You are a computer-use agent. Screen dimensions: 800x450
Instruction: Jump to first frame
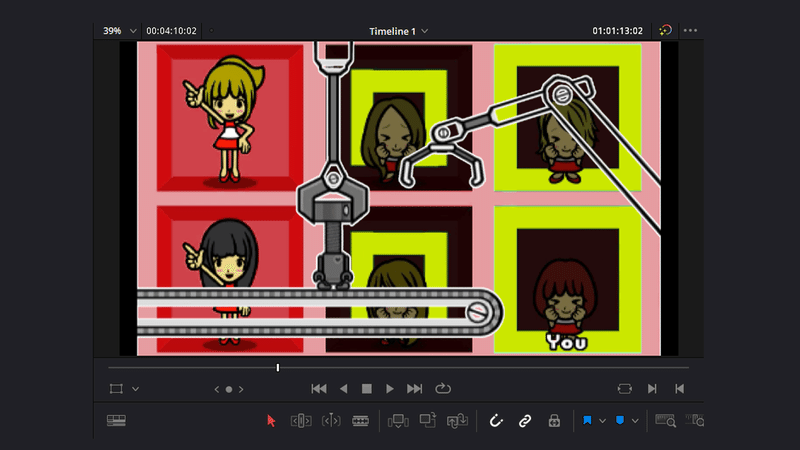point(319,389)
